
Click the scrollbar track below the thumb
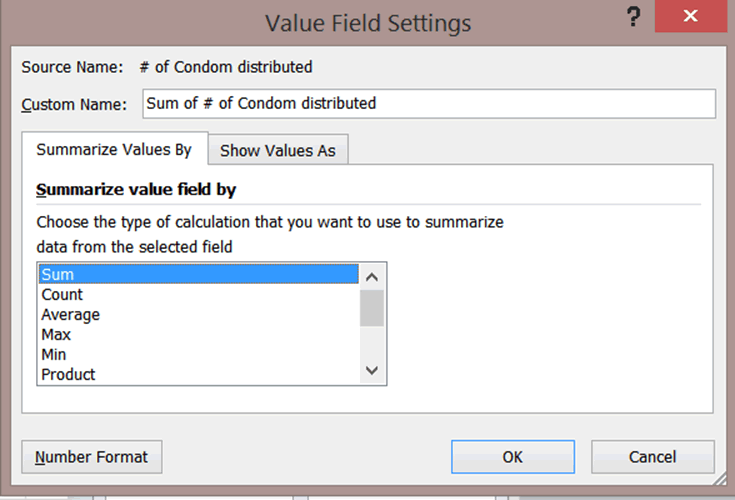(x=372, y=343)
